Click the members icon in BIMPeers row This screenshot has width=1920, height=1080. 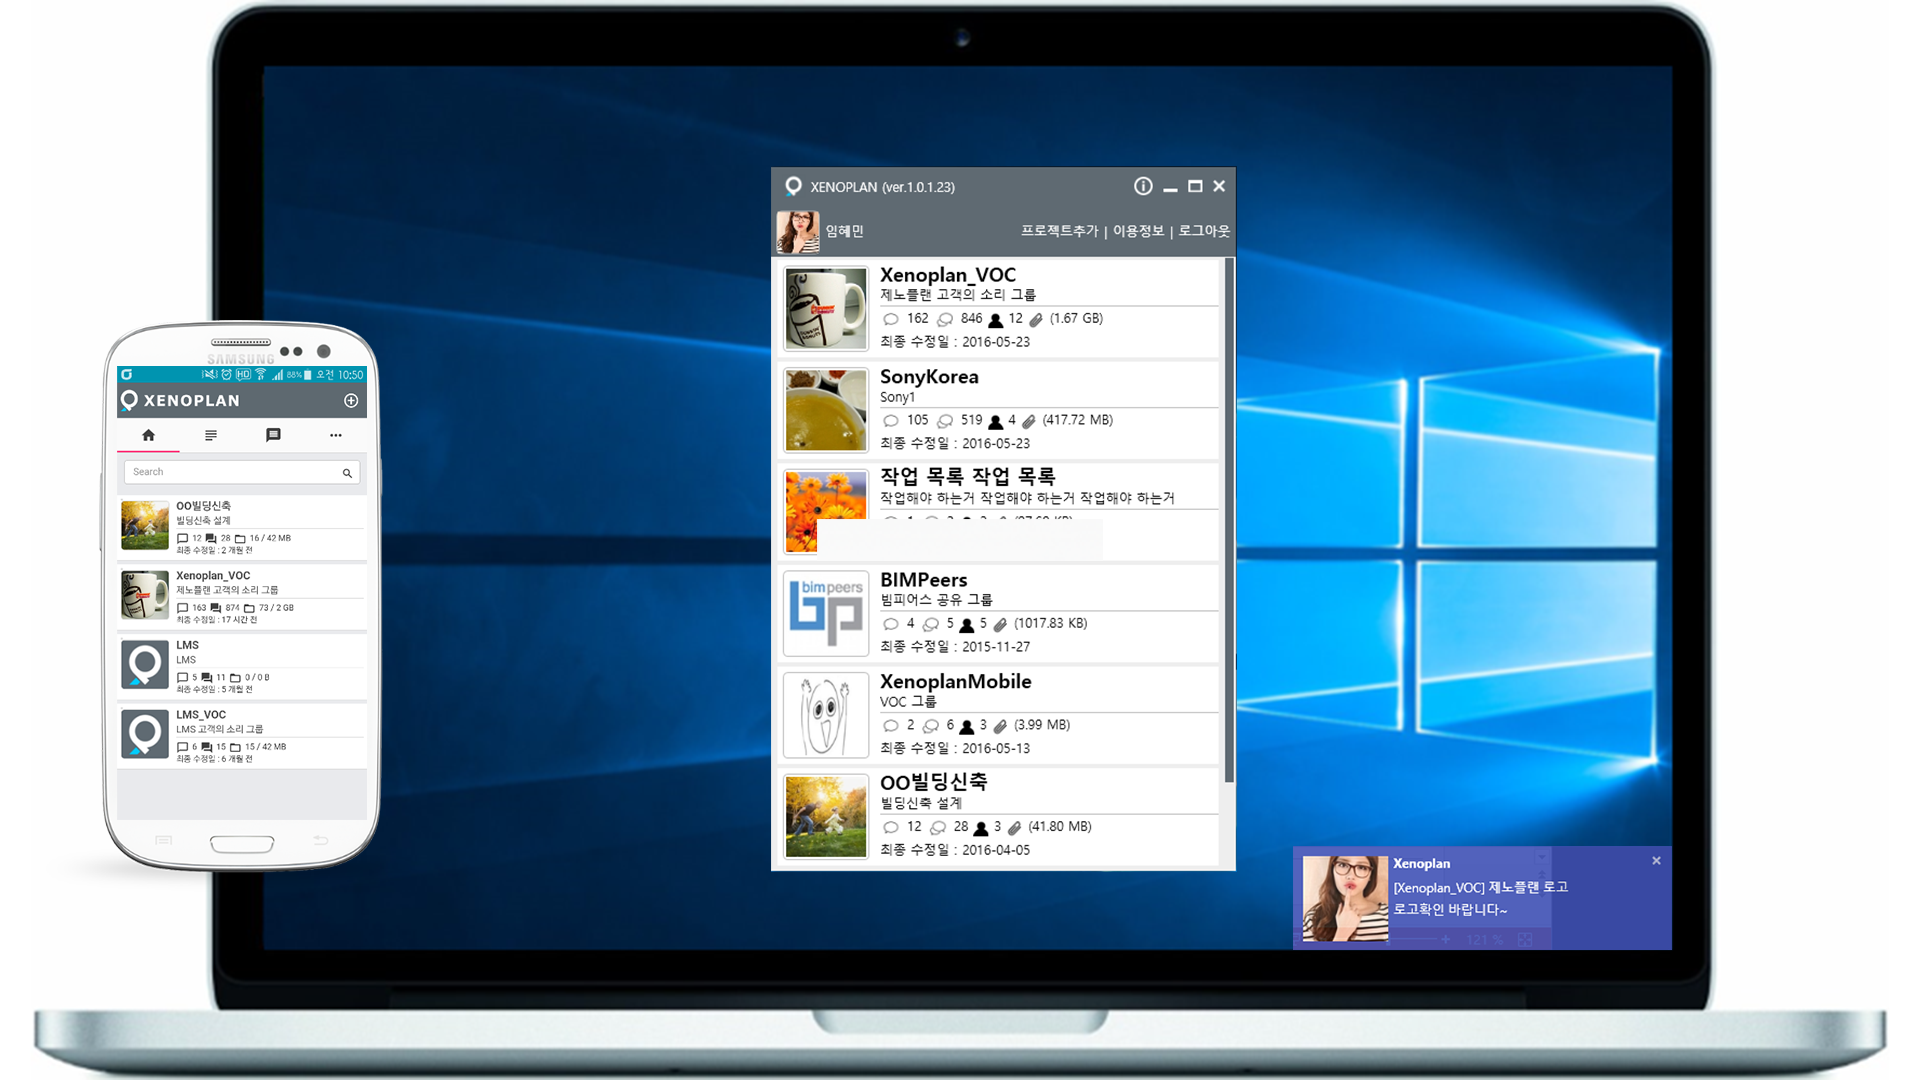(x=966, y=625)
